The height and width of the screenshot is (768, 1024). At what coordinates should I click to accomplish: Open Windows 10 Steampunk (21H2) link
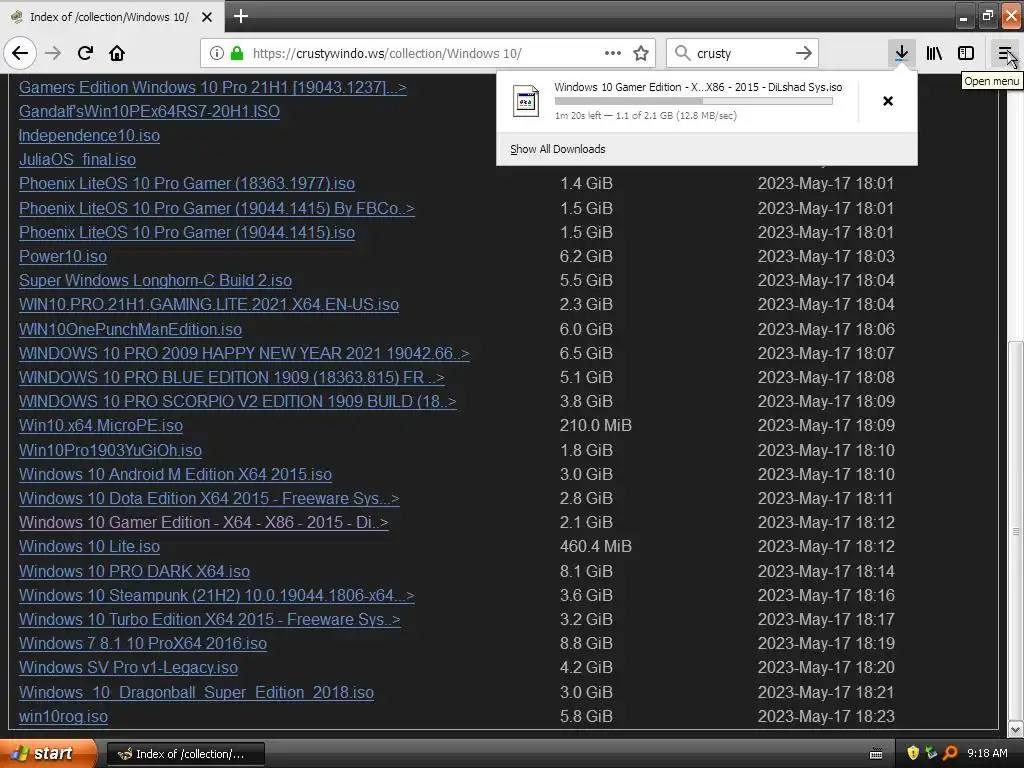pos(217,596)
